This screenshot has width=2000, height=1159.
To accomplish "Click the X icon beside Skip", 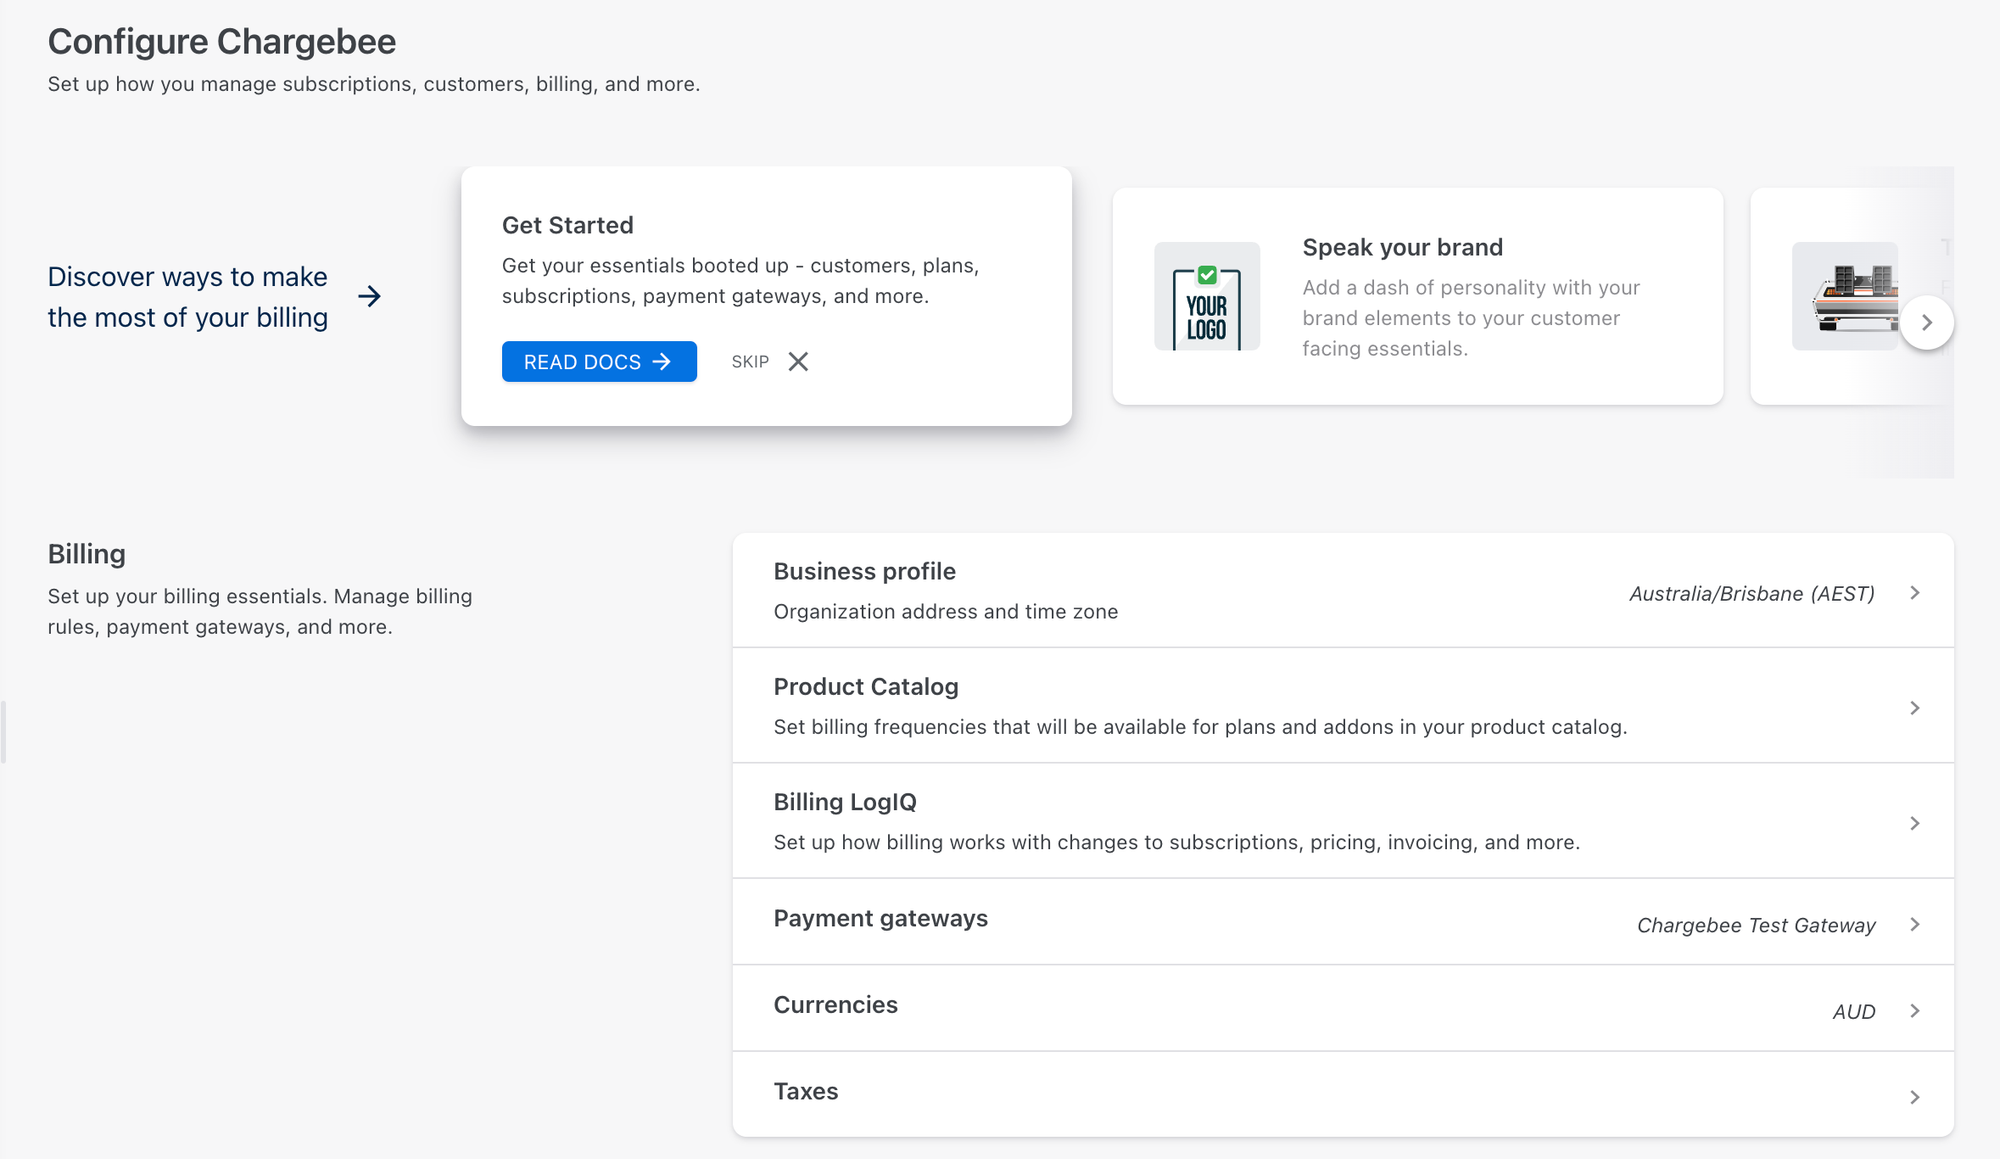I will click(x=798, y=362).
